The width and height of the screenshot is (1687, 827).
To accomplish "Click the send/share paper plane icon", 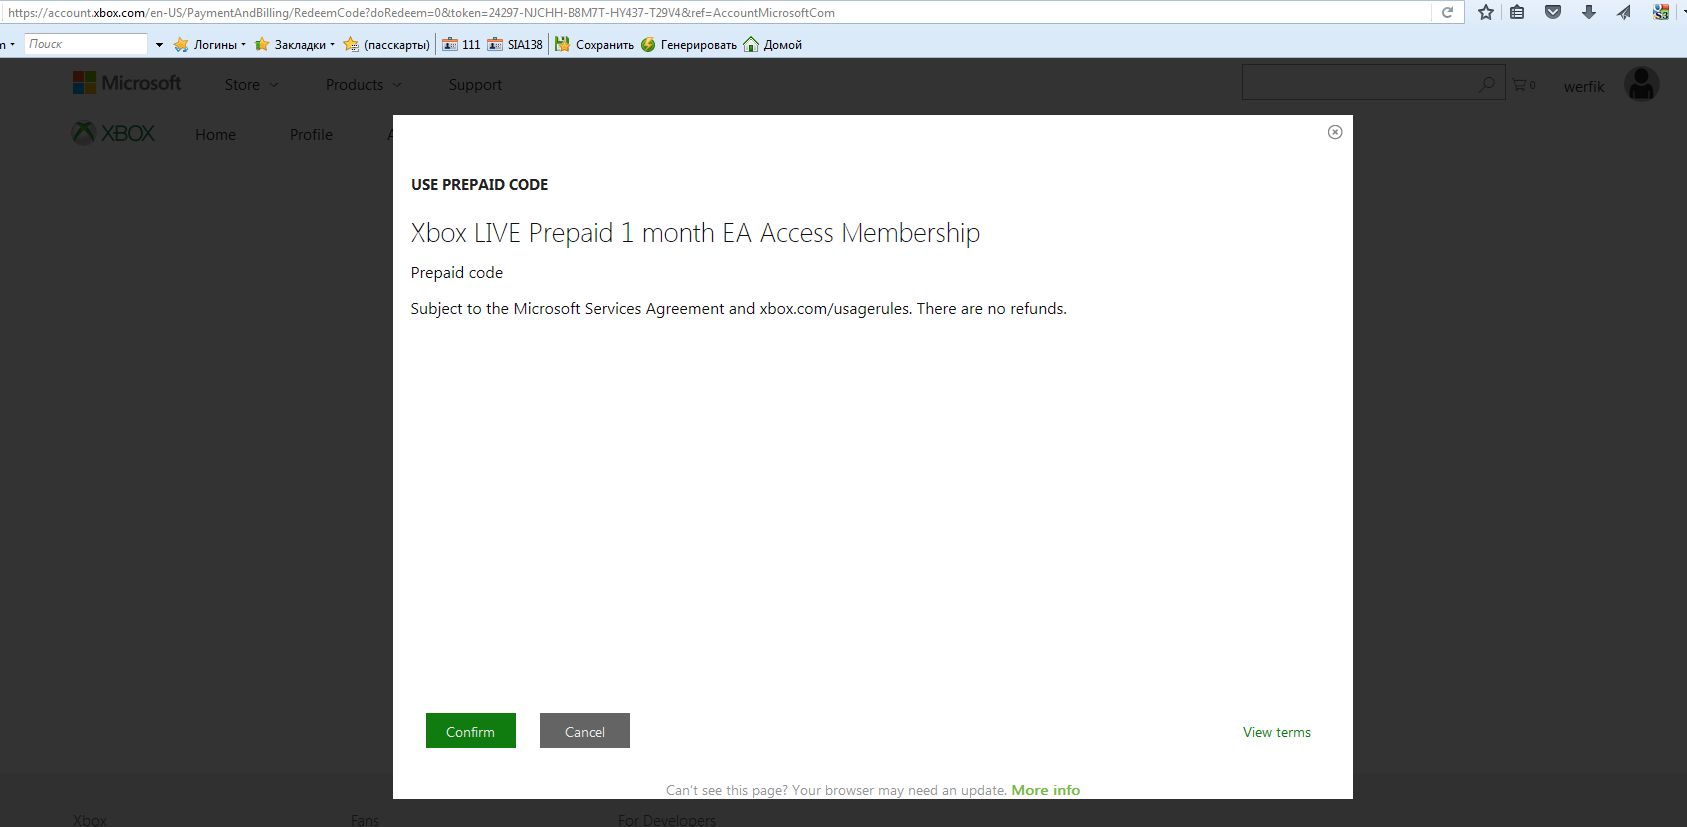I will pos(1624,12).
